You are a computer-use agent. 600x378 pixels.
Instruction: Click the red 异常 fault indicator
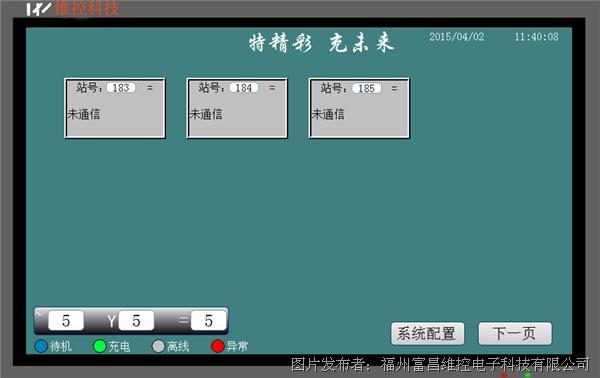(217, 346)
